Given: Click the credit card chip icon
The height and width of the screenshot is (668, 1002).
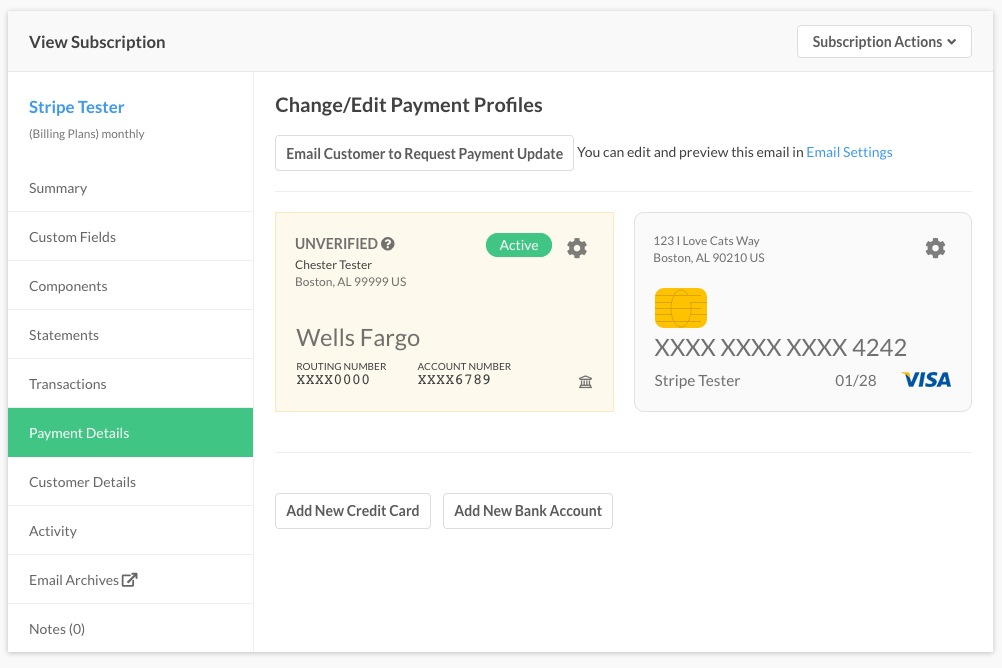Looking at the screenshot, I should pyautogui.click(x=680, y=308).
